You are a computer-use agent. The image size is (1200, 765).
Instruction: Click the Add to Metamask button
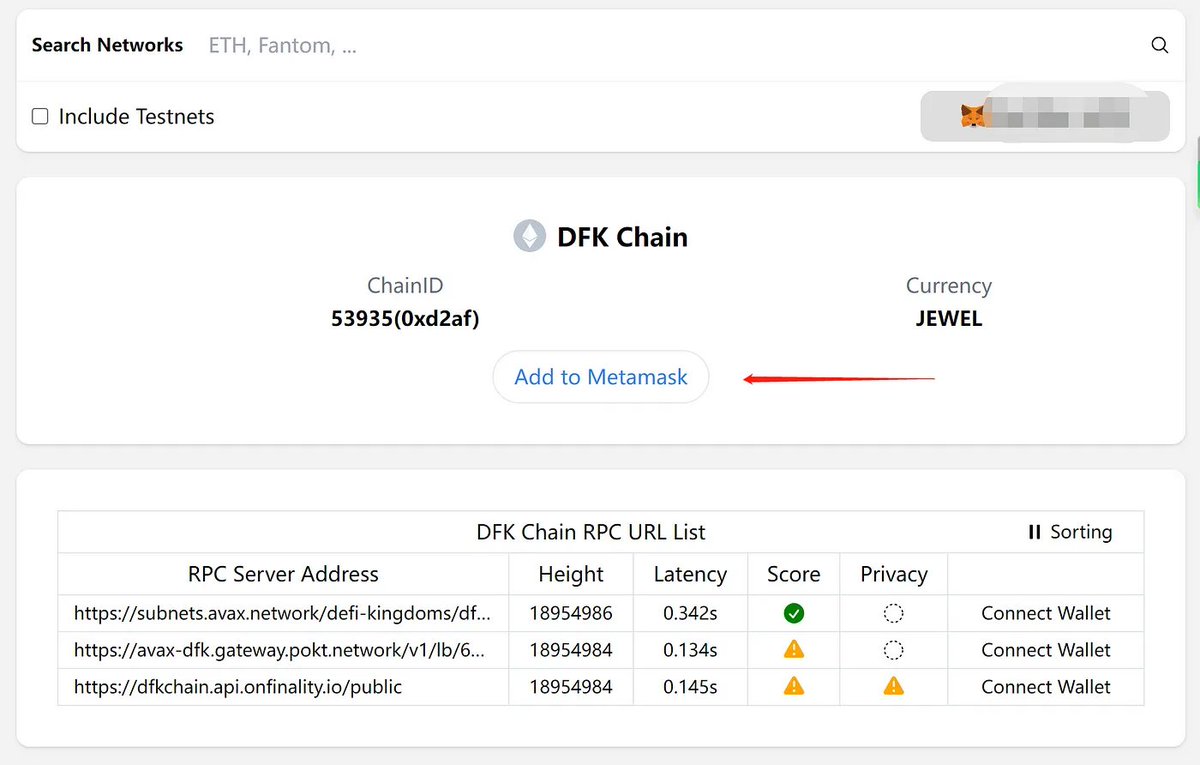600,377
